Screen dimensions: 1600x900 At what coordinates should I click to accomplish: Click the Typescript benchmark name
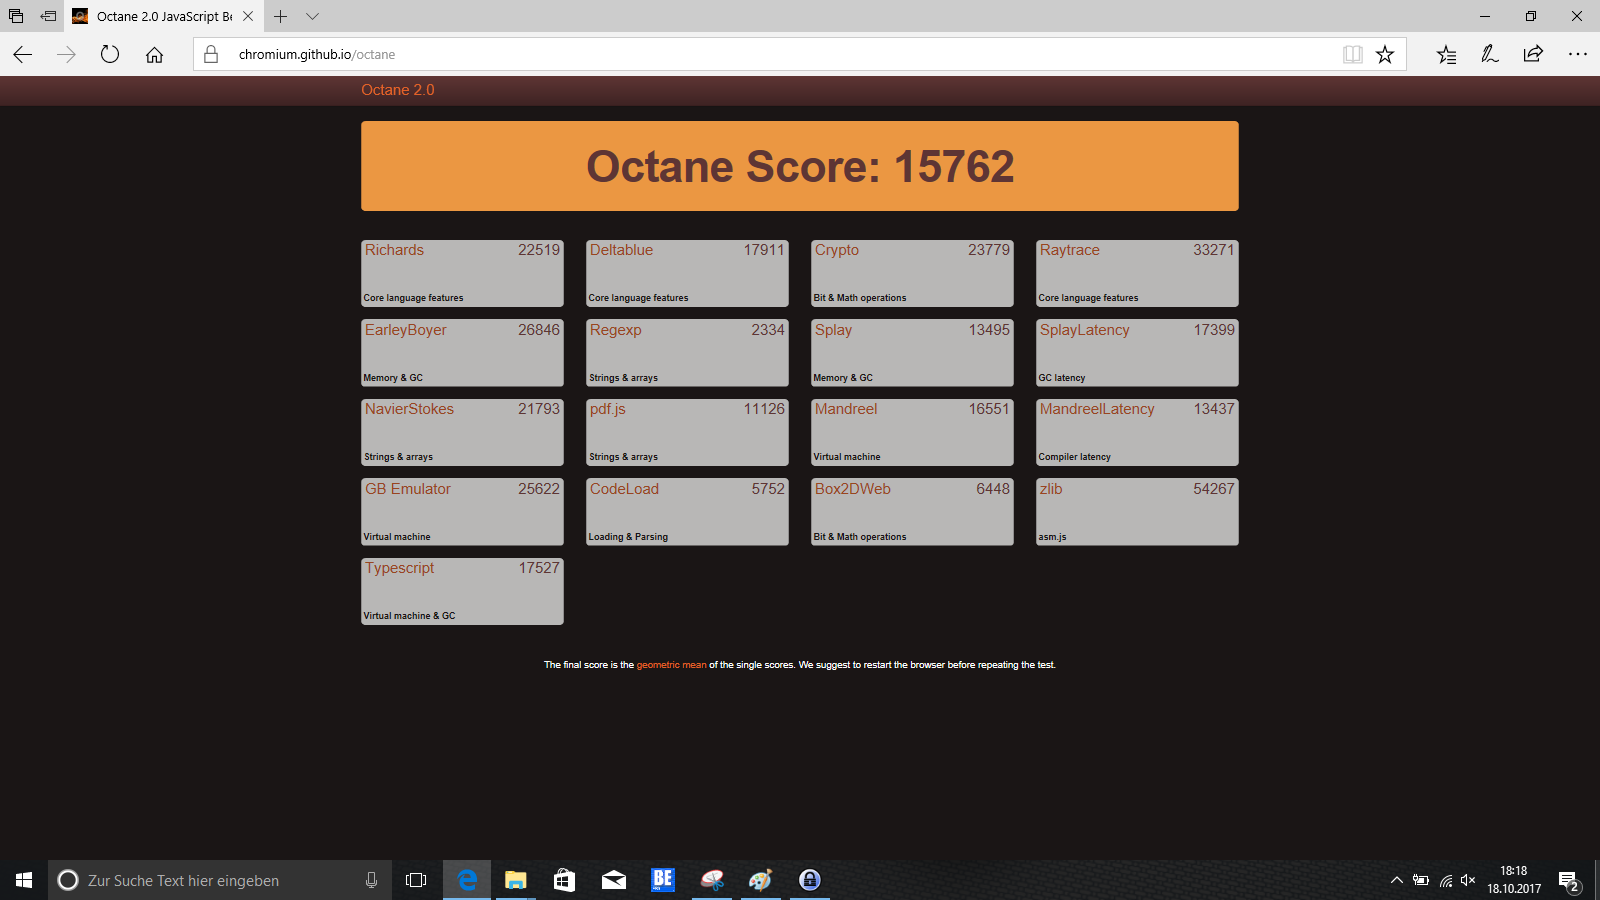400,568
